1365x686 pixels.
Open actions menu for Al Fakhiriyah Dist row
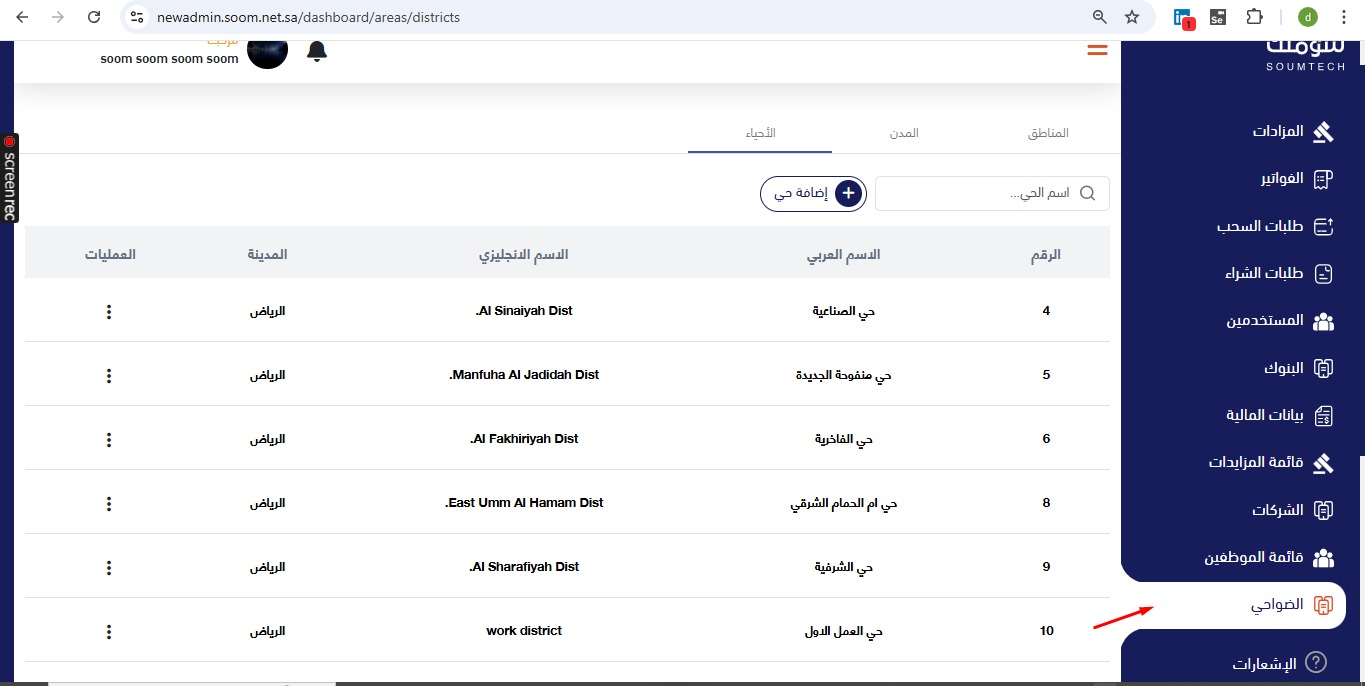pyautogui.click(x=109, y=440)
